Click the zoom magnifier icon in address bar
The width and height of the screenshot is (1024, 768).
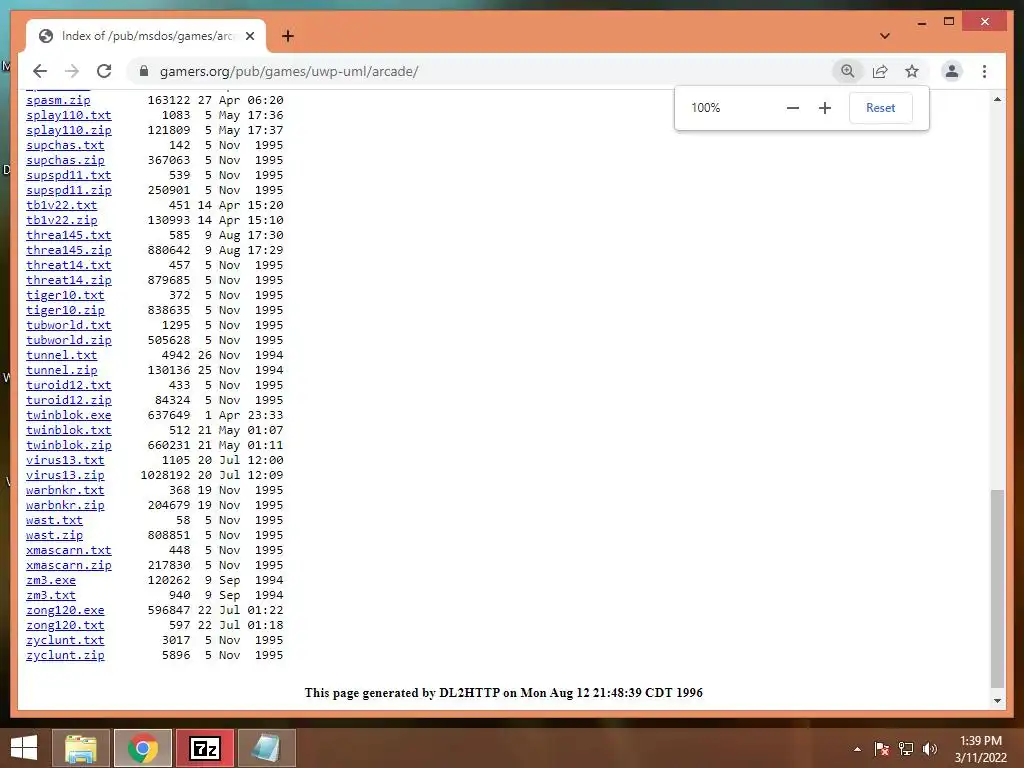point(847,71)
